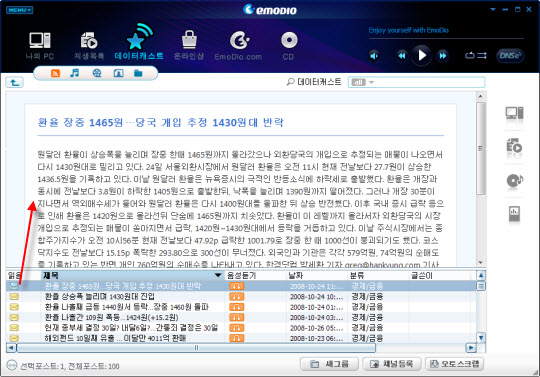Start playback with the play button
The image size is (540, 377).
click(x=422, y=55)
